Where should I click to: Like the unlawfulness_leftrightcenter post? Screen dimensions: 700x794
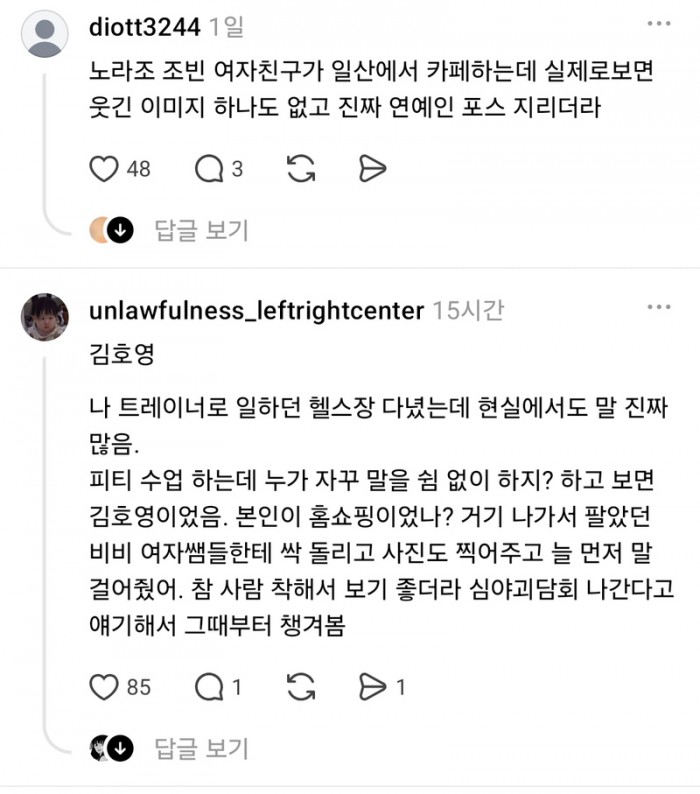tap(104, 687)
